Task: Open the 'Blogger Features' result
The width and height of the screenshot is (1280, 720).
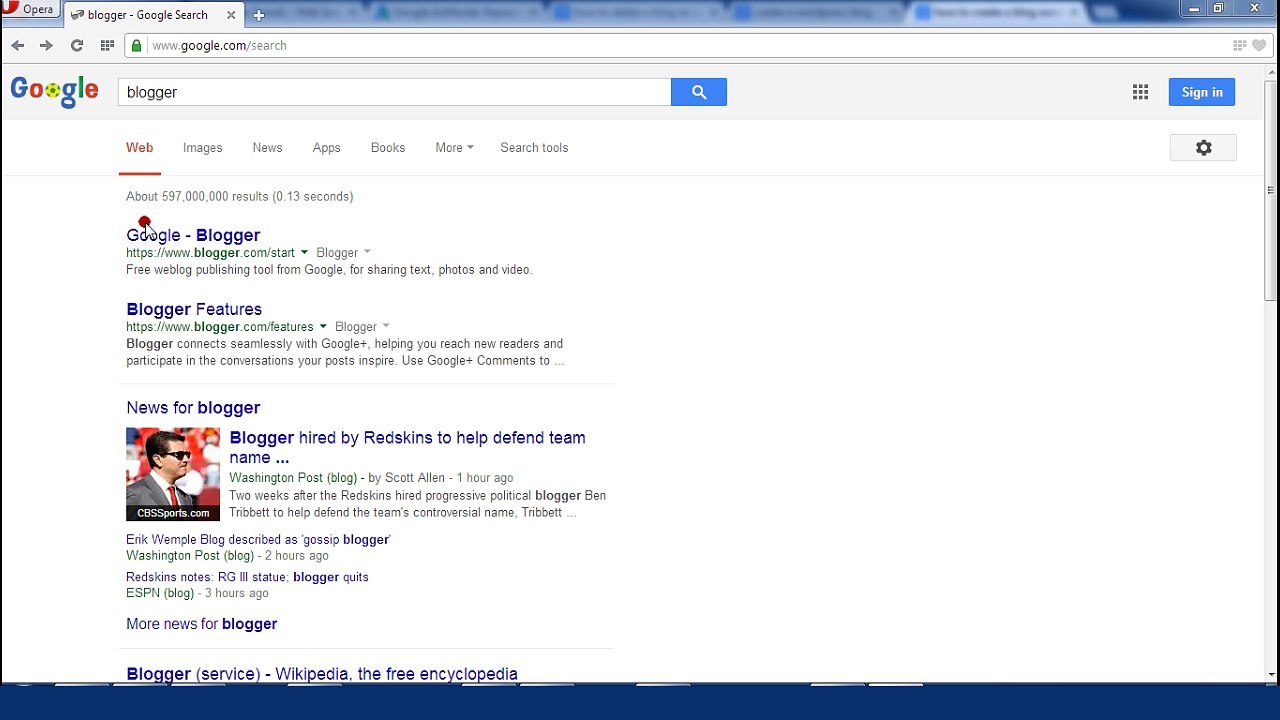Action: point(194,309)
